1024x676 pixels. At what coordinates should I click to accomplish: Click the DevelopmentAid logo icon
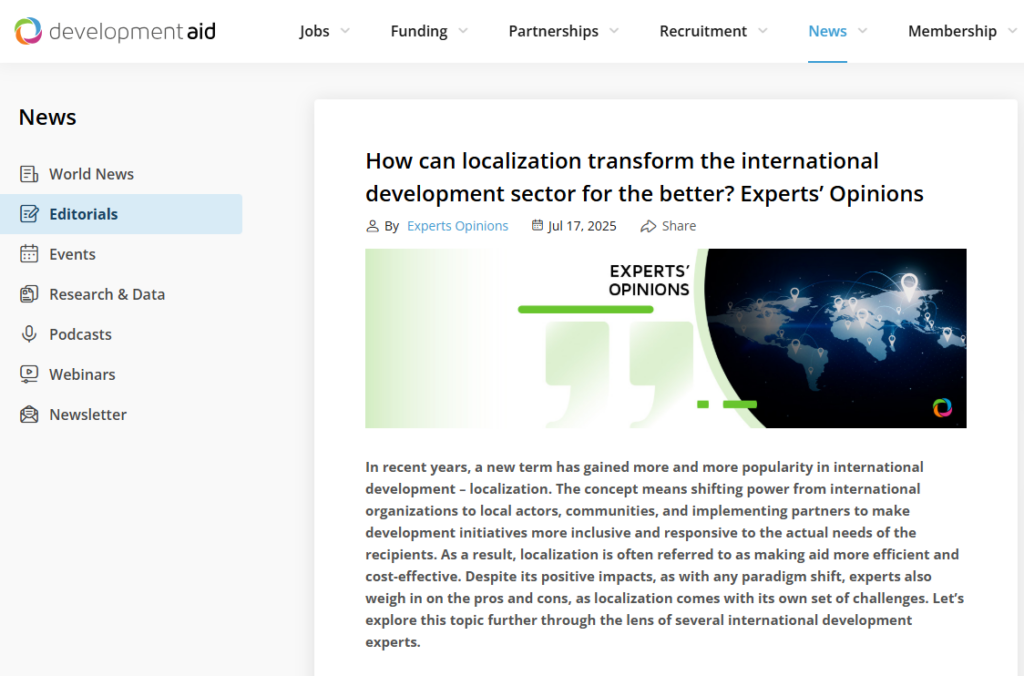(28, 31)
